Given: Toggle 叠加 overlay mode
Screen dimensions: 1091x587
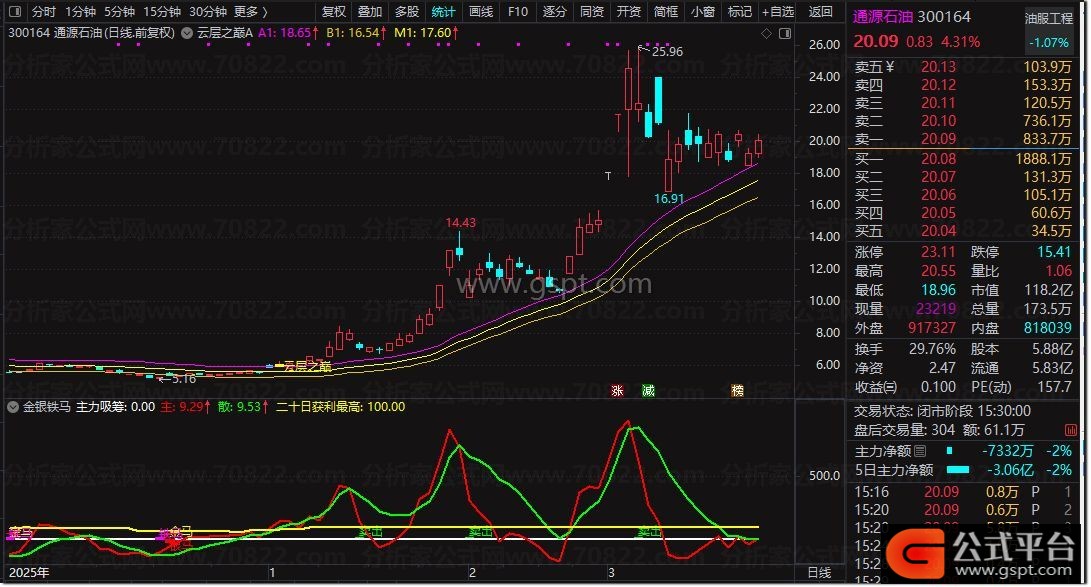Looking at the screenshot, I should (370, 12).
